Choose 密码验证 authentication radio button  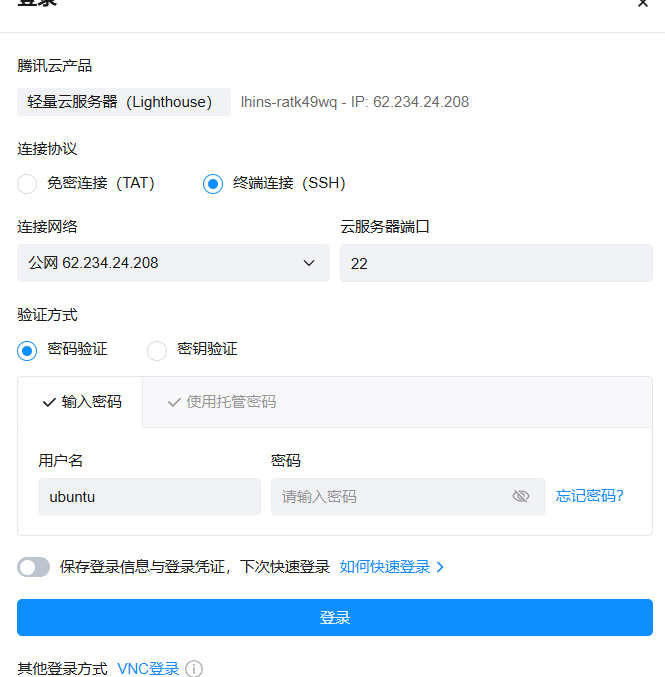(x=27, y=351)
